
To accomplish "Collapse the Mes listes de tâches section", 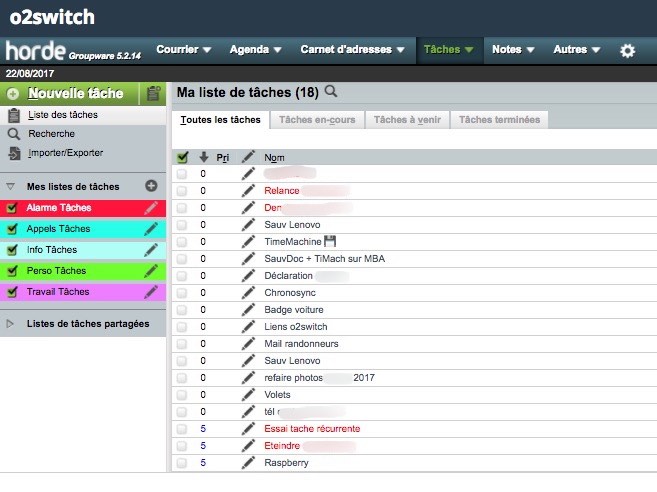I will click(x=11, y=187).
